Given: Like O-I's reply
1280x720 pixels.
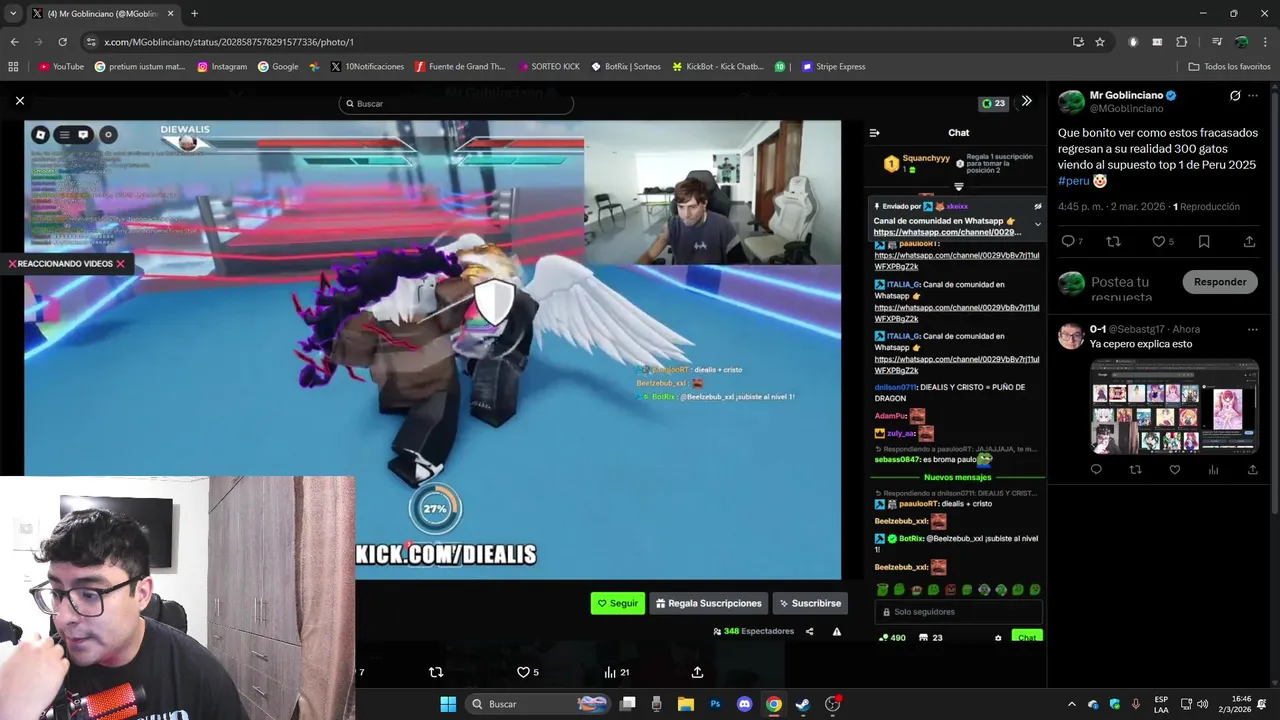Looking at the screenshot, I should pyautogui.click(x=1174, y=469).
